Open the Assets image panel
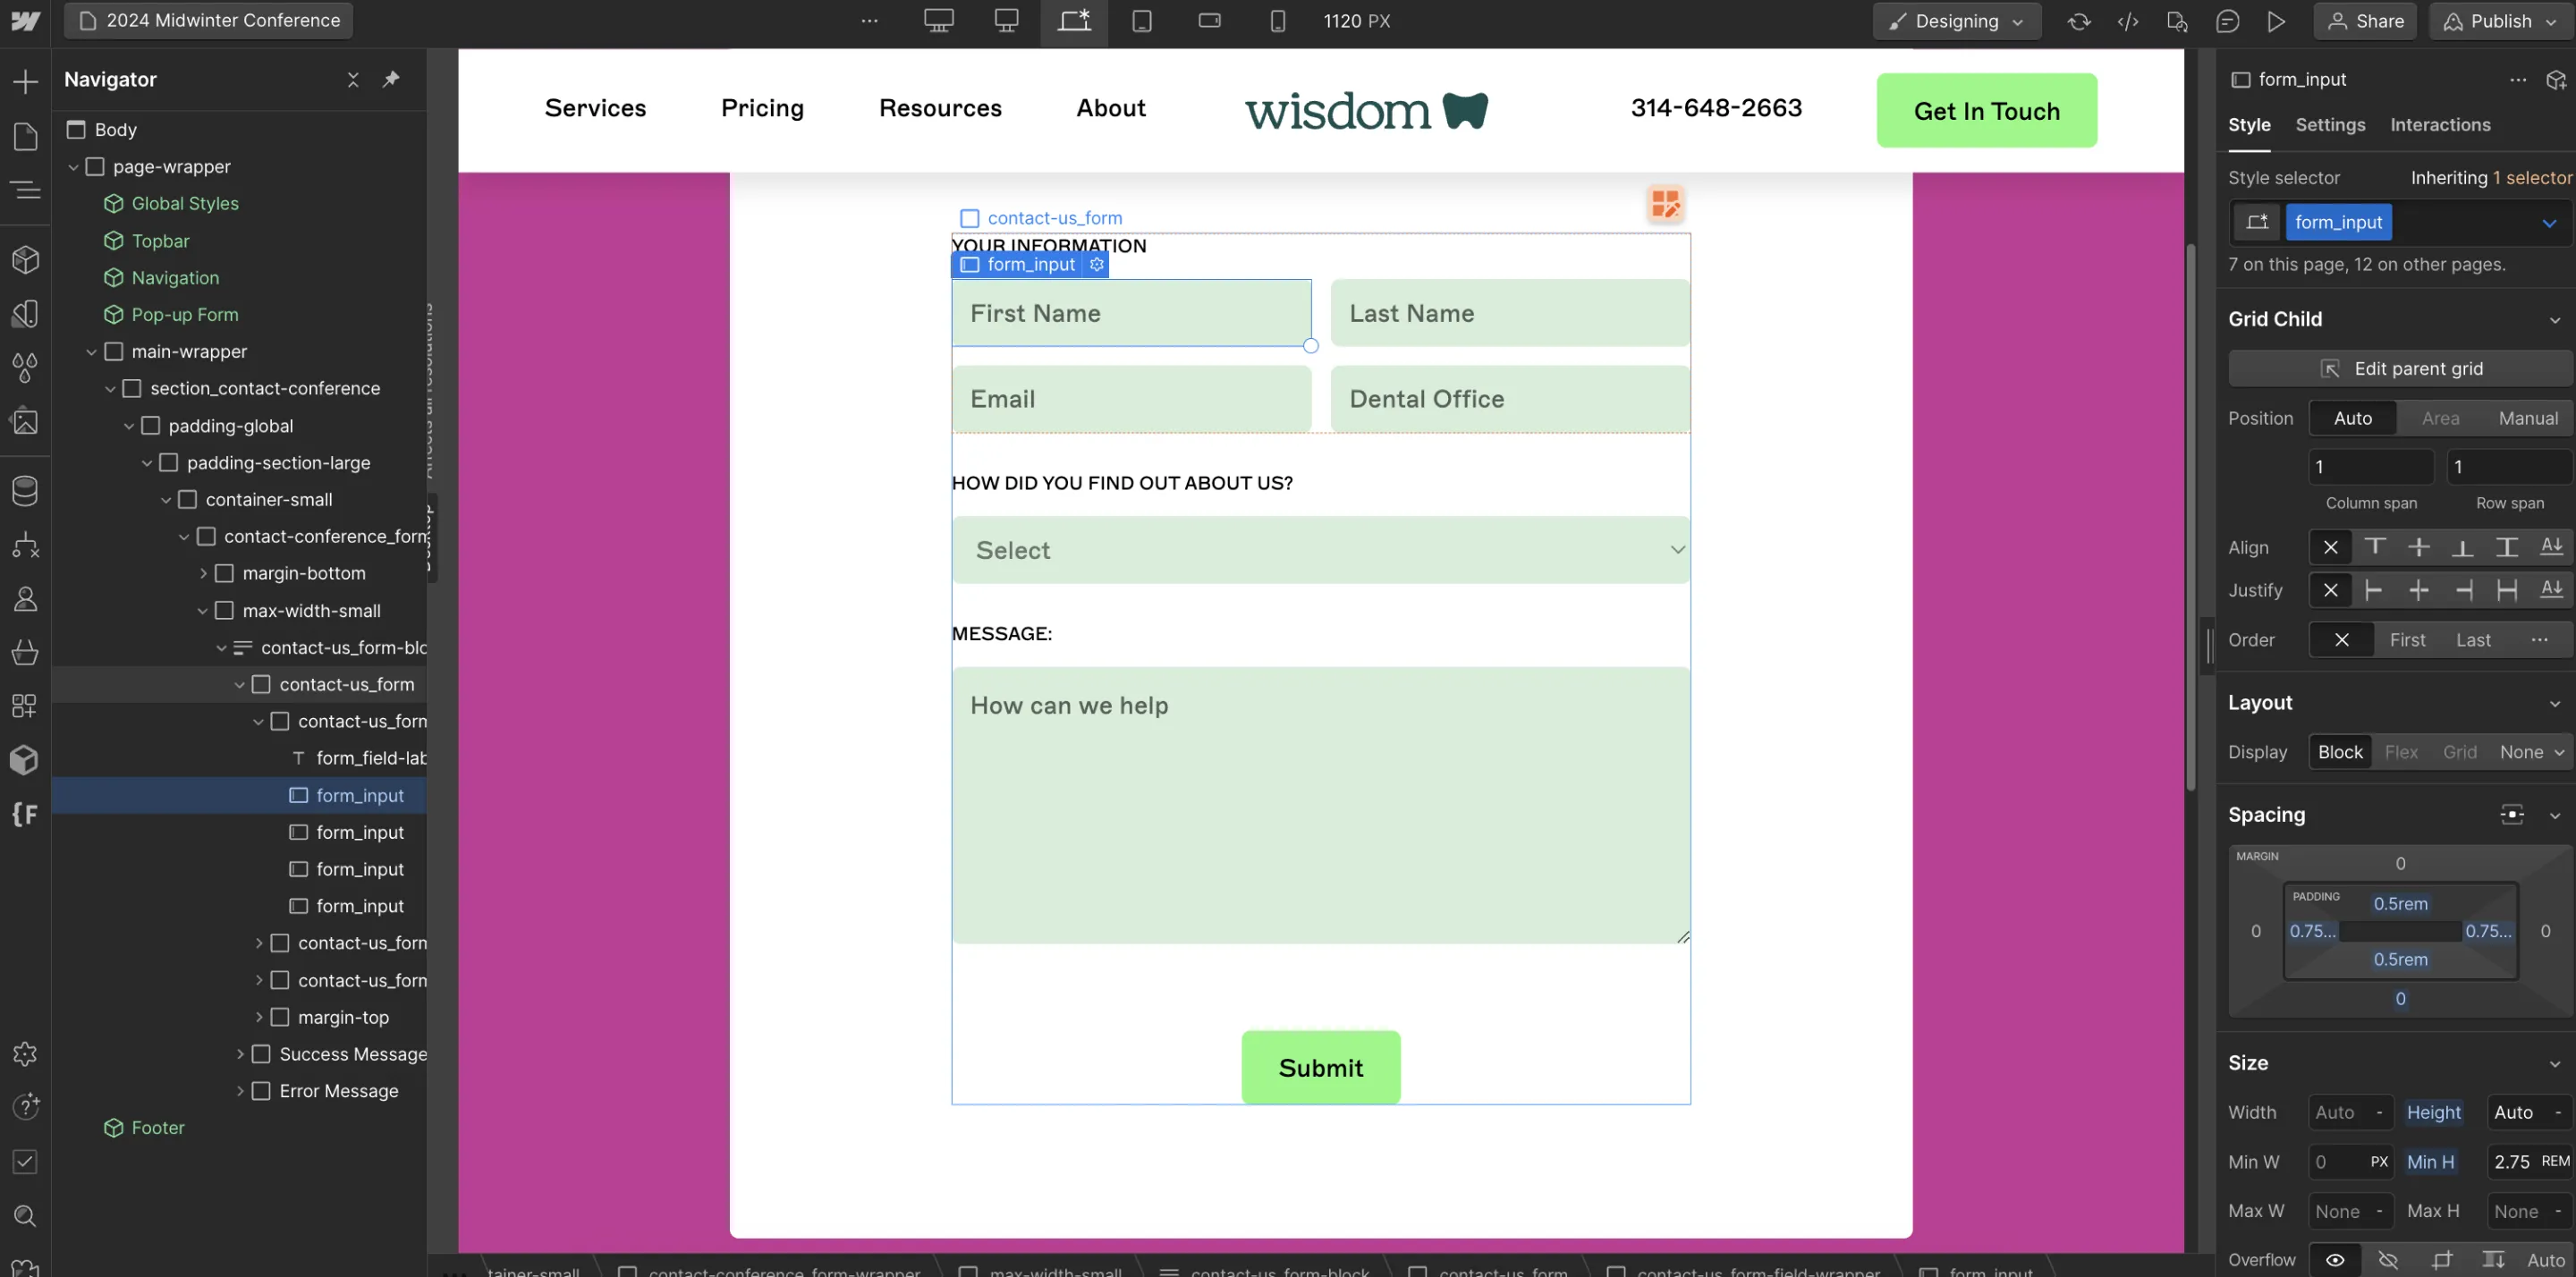This screenshot has height=1277, width=2576. (x=25, y=422)
